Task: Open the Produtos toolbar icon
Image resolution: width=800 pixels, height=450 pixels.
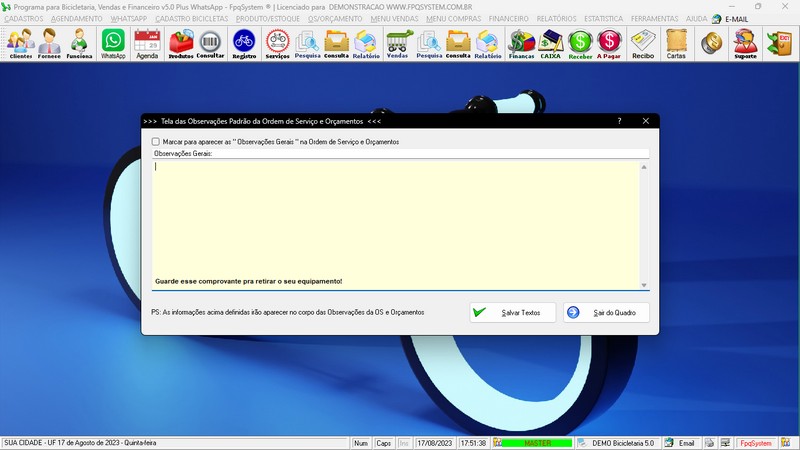Action: coord(181,43)
